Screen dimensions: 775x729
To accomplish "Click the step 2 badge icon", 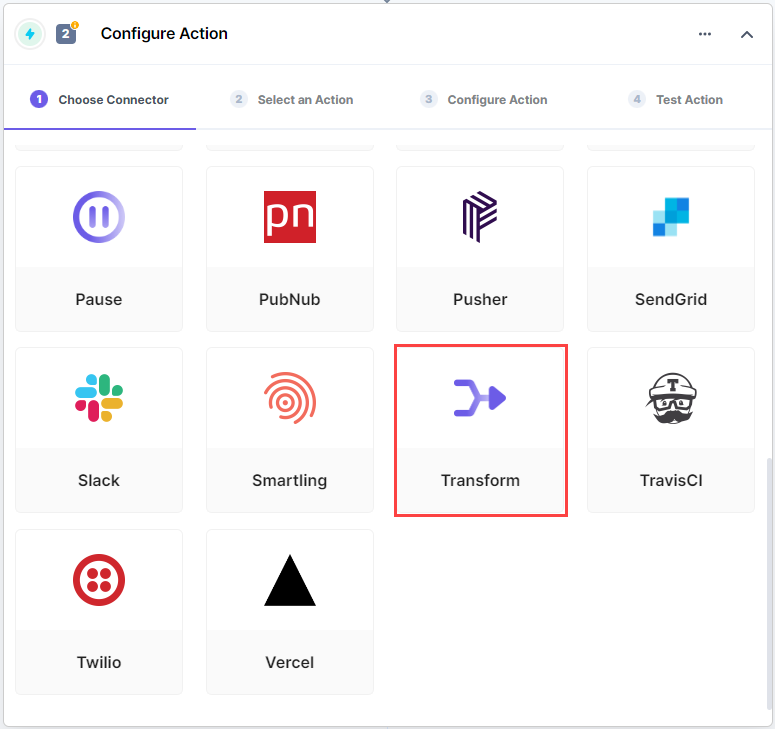I will coord(67,34).
